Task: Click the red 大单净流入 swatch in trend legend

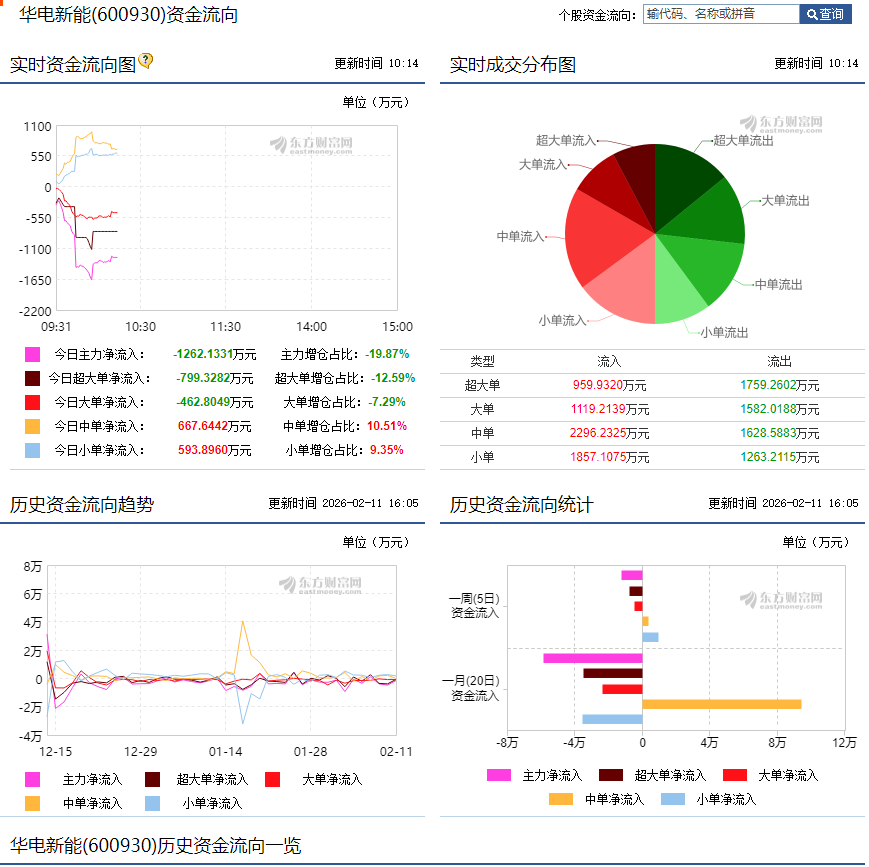Action: point(272,779)
